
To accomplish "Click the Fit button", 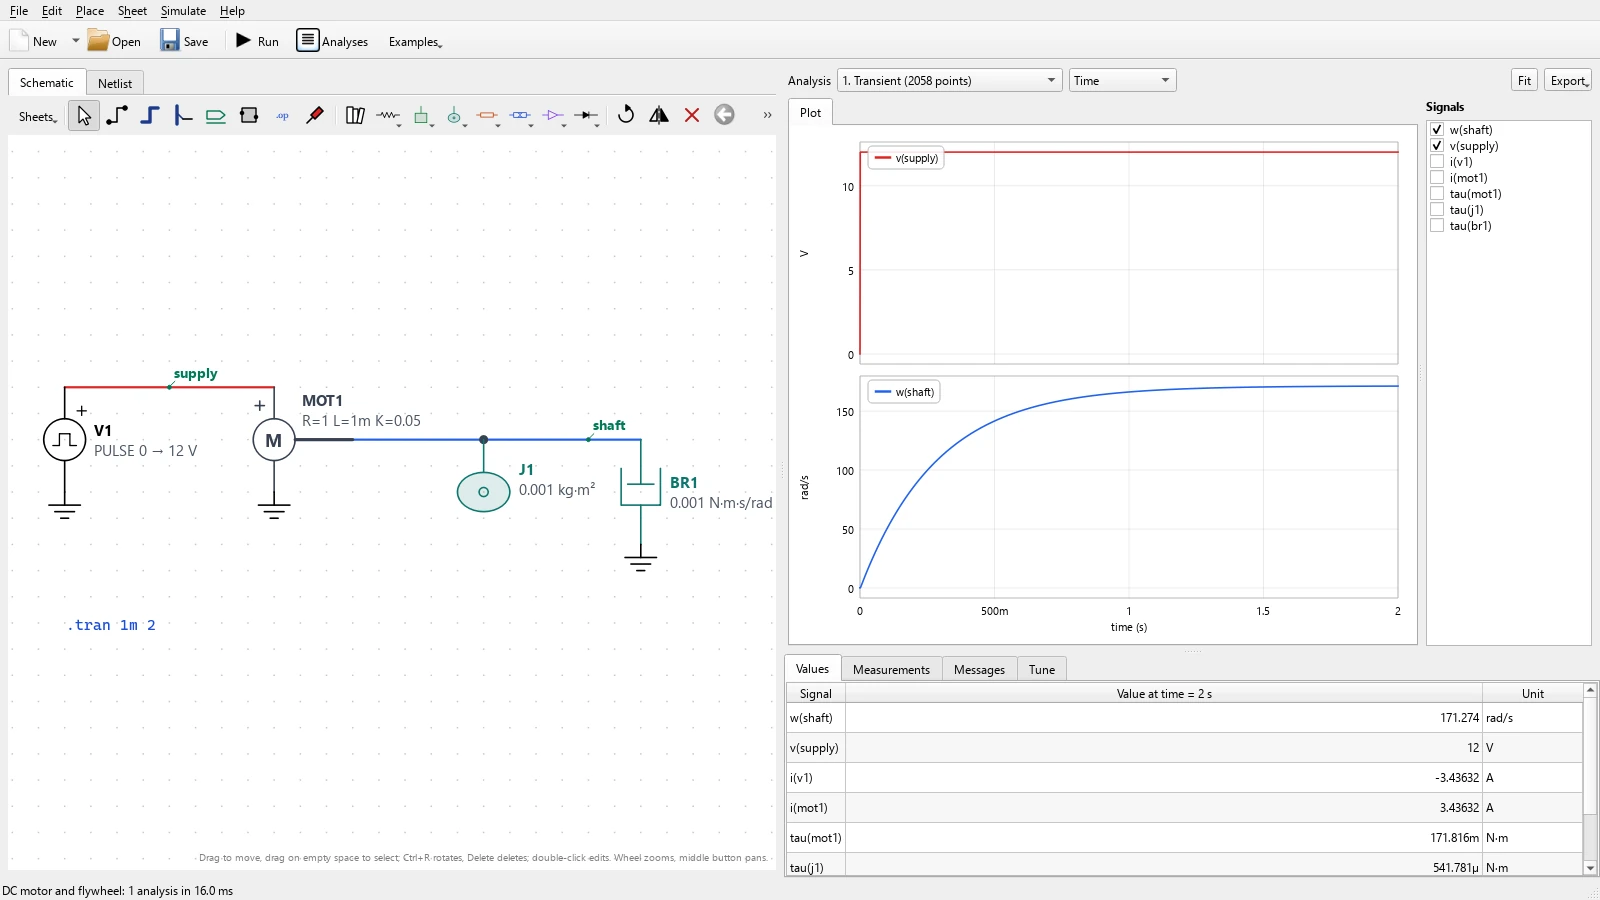I will coord(1524,81).
